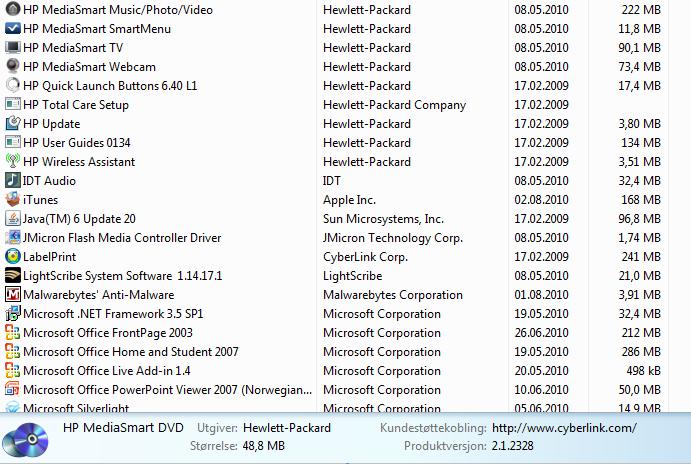Select the IDT Audio program name
The image size is (691, 464).
(49, 181)
